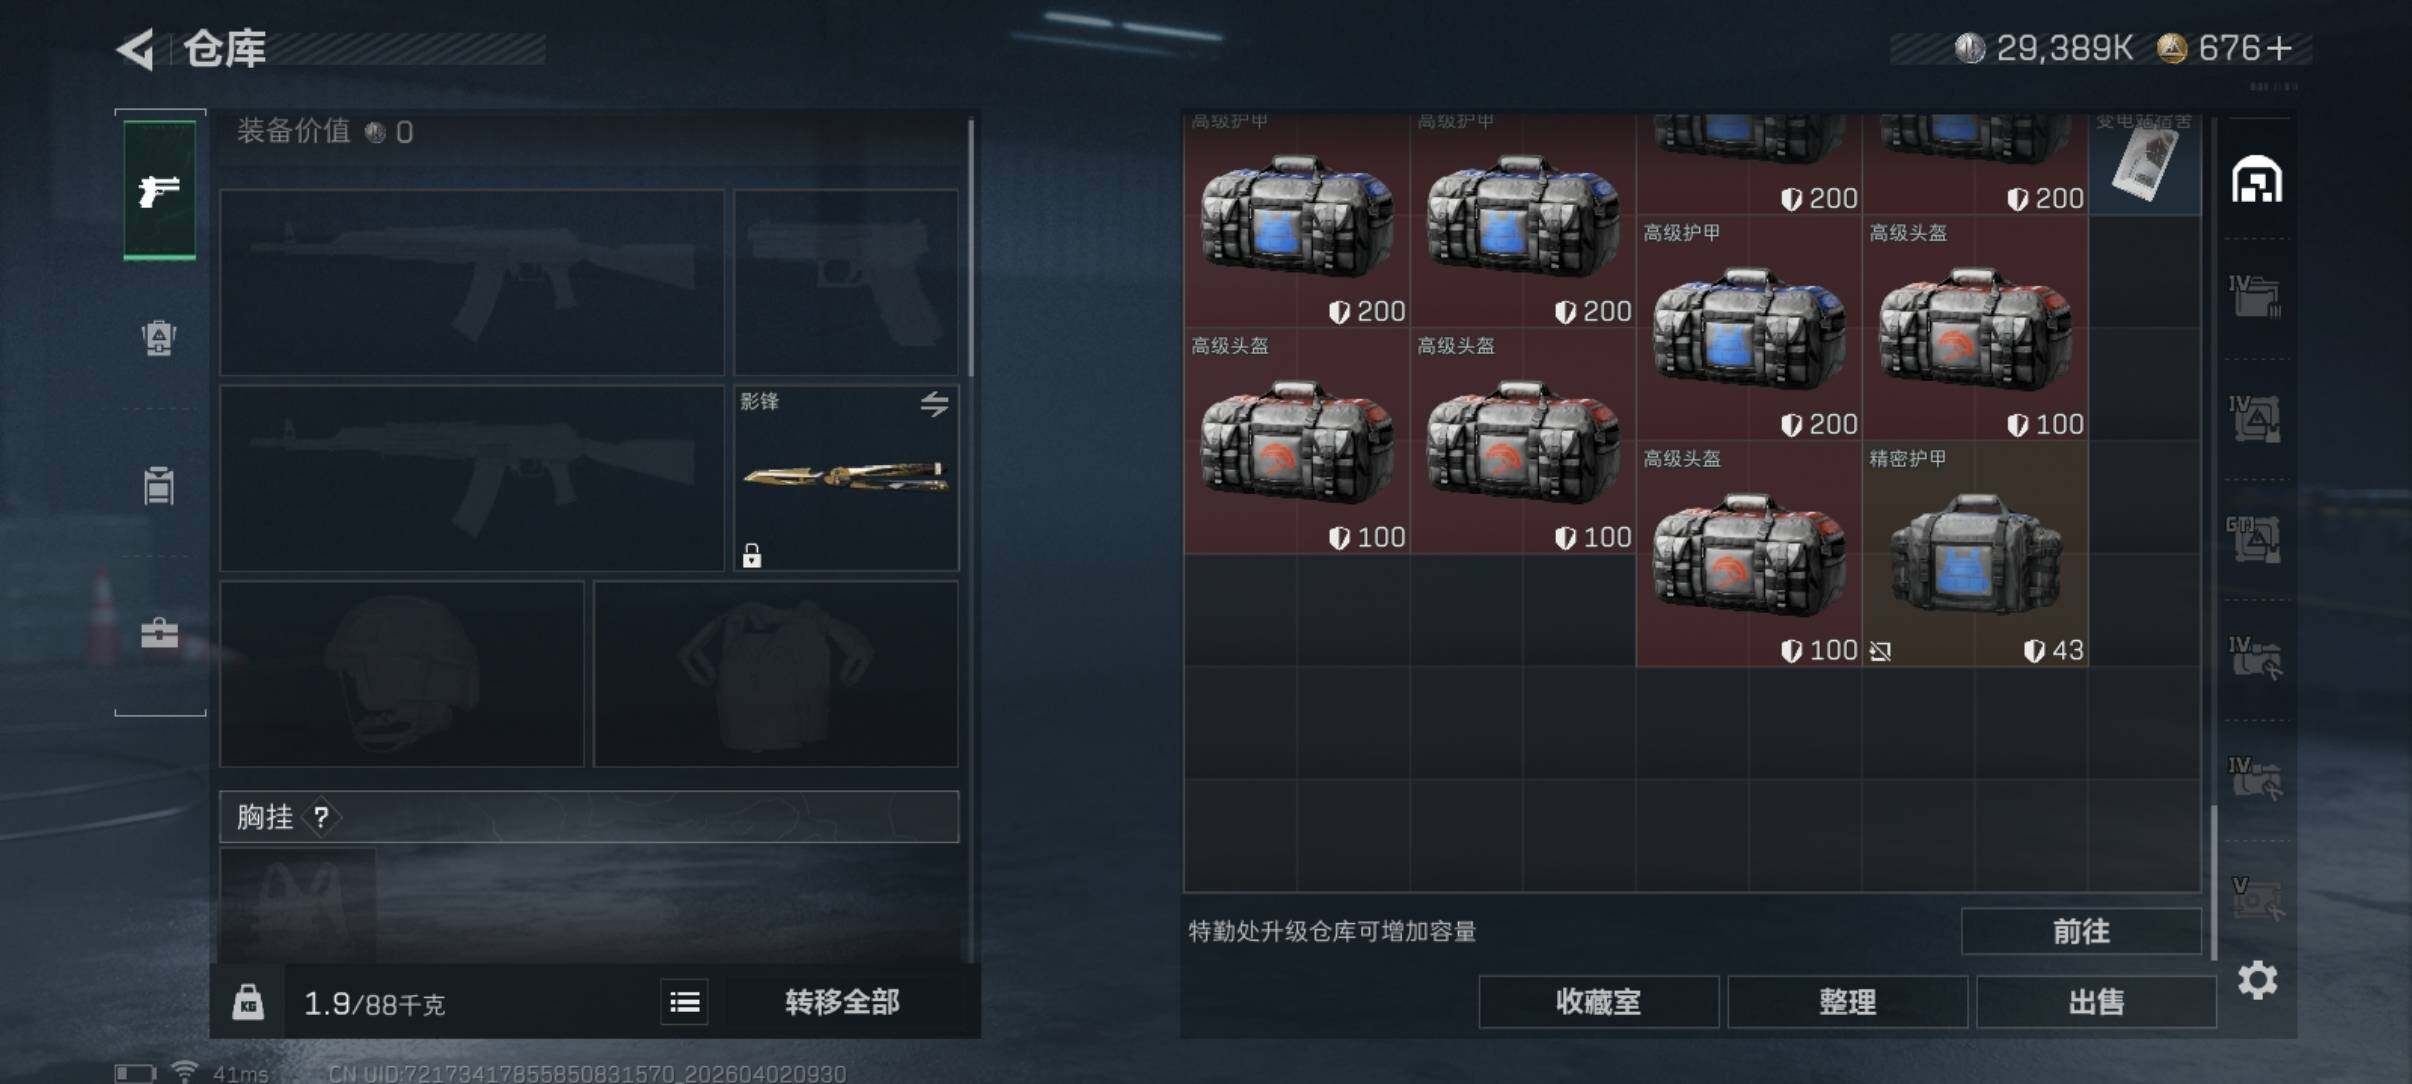2412x1084 pixels.
Task: Open the list view icon beside 转移全部
Action: (x=685, y=1002)
